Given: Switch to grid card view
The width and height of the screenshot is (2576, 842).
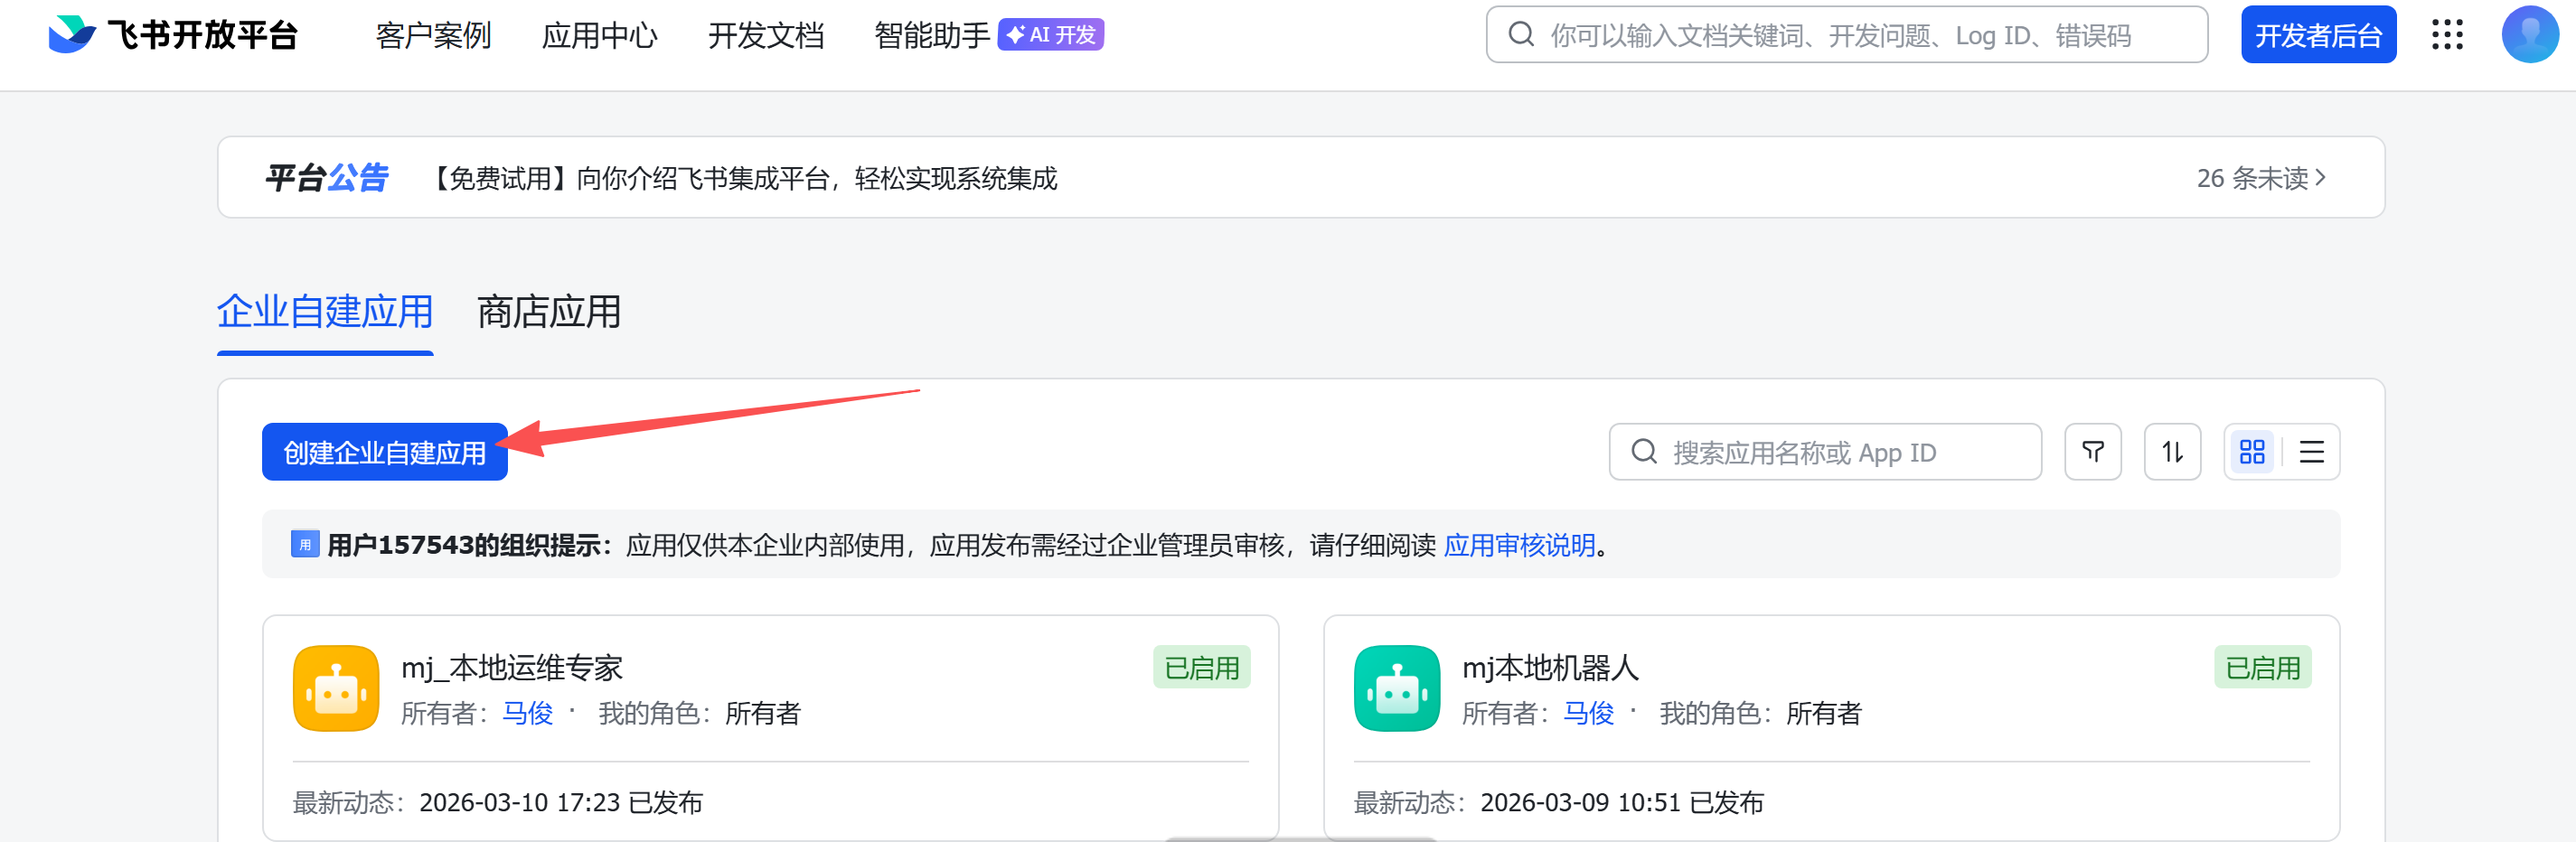Looking at the screenshot, I should (x=2252, y=452).
